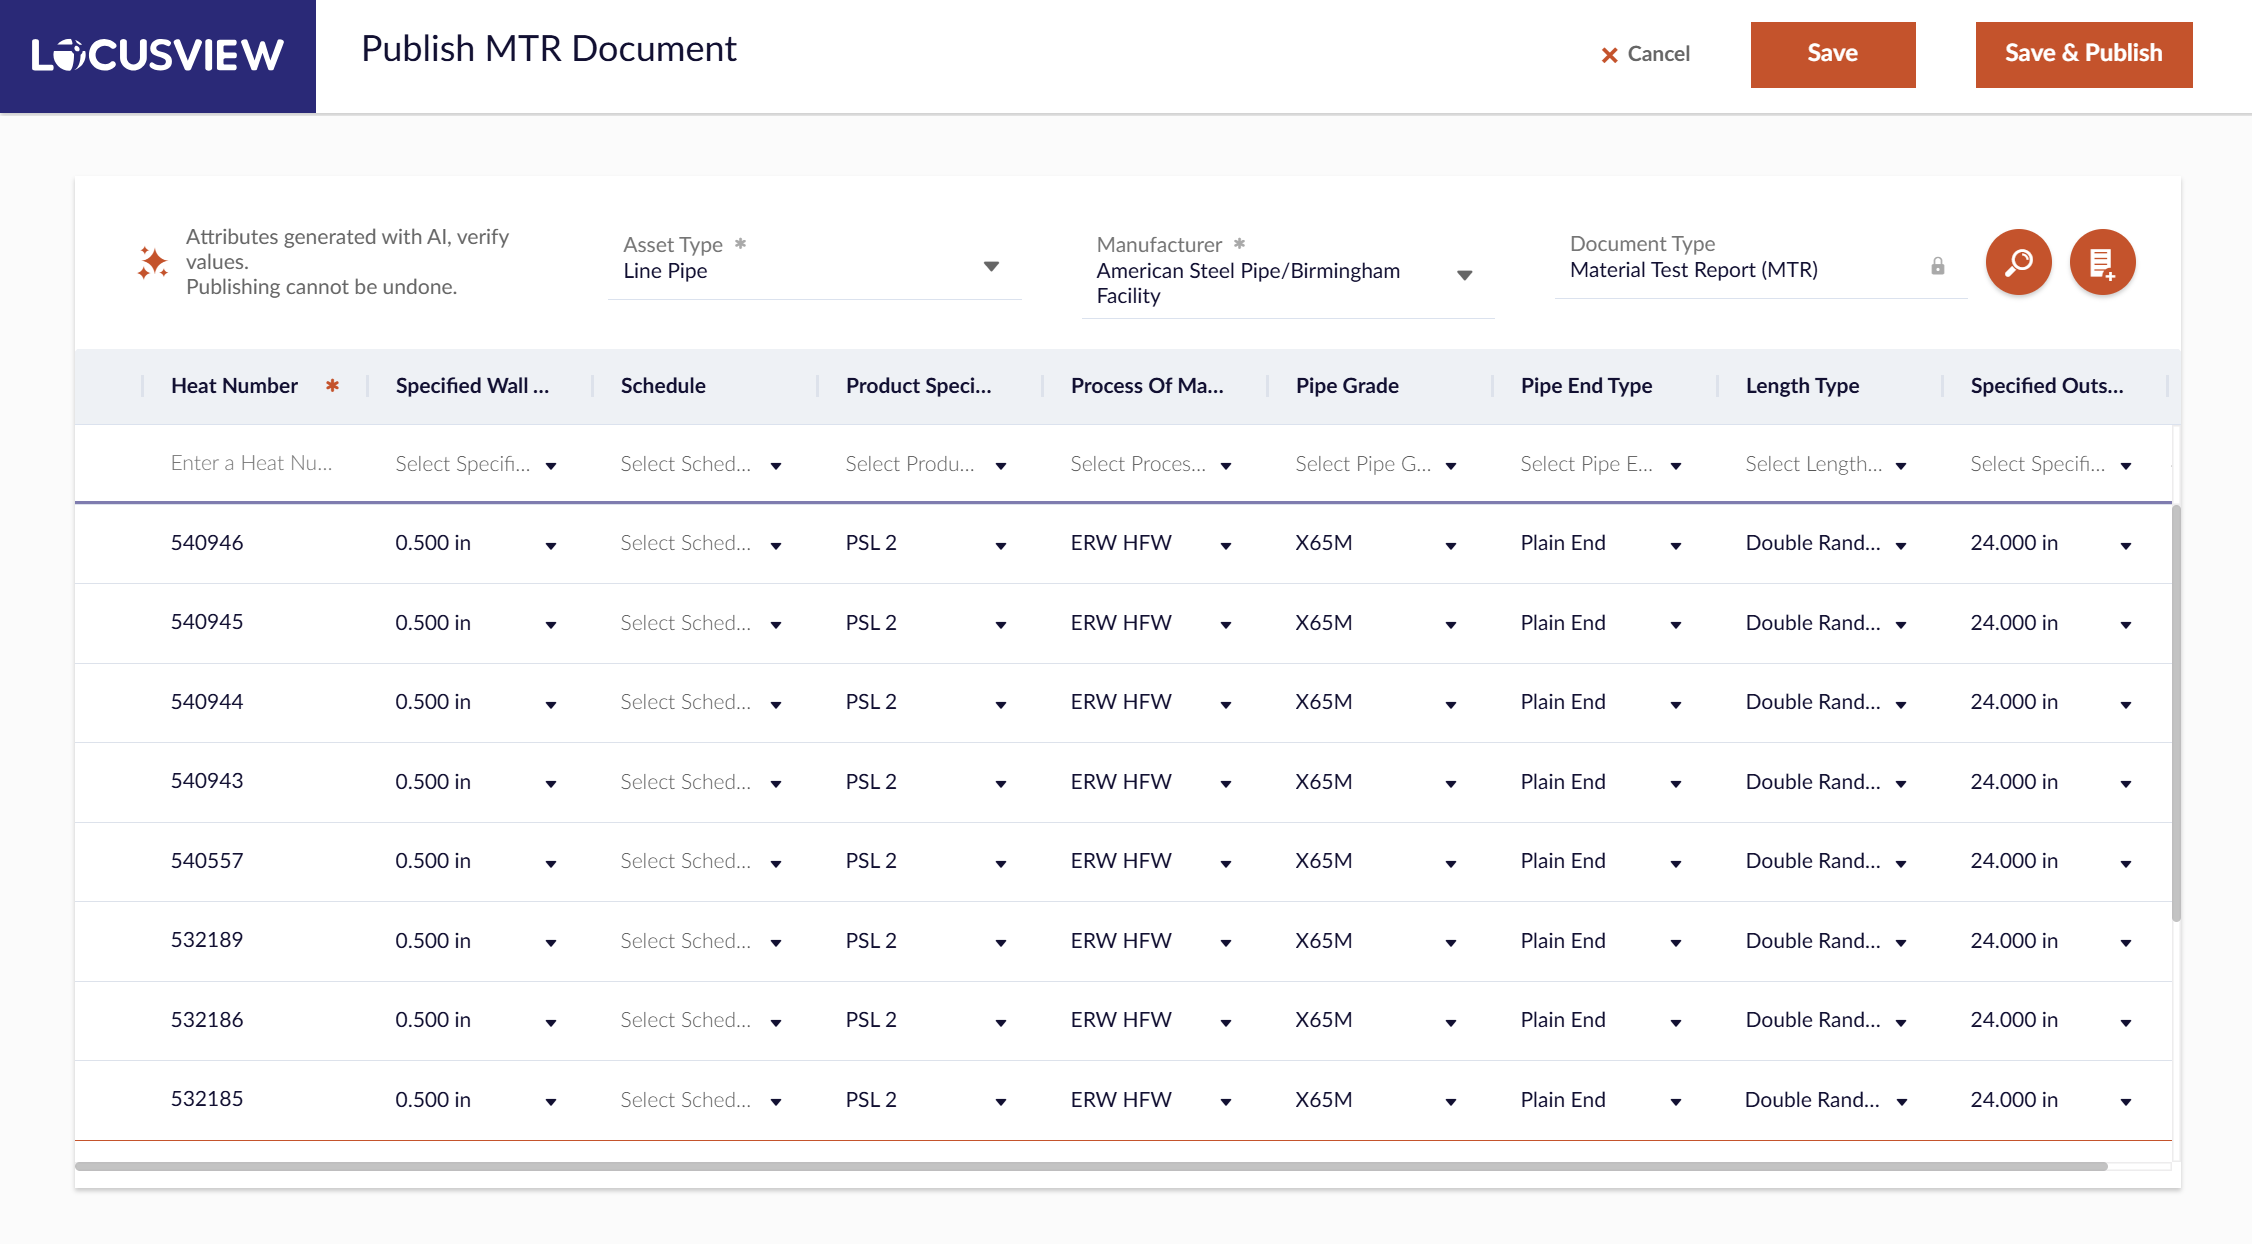2252x1244 pixels.
Task: Expand the Manufacturer dropdown
Action: pyautogui.click(x=1464, y=275)
